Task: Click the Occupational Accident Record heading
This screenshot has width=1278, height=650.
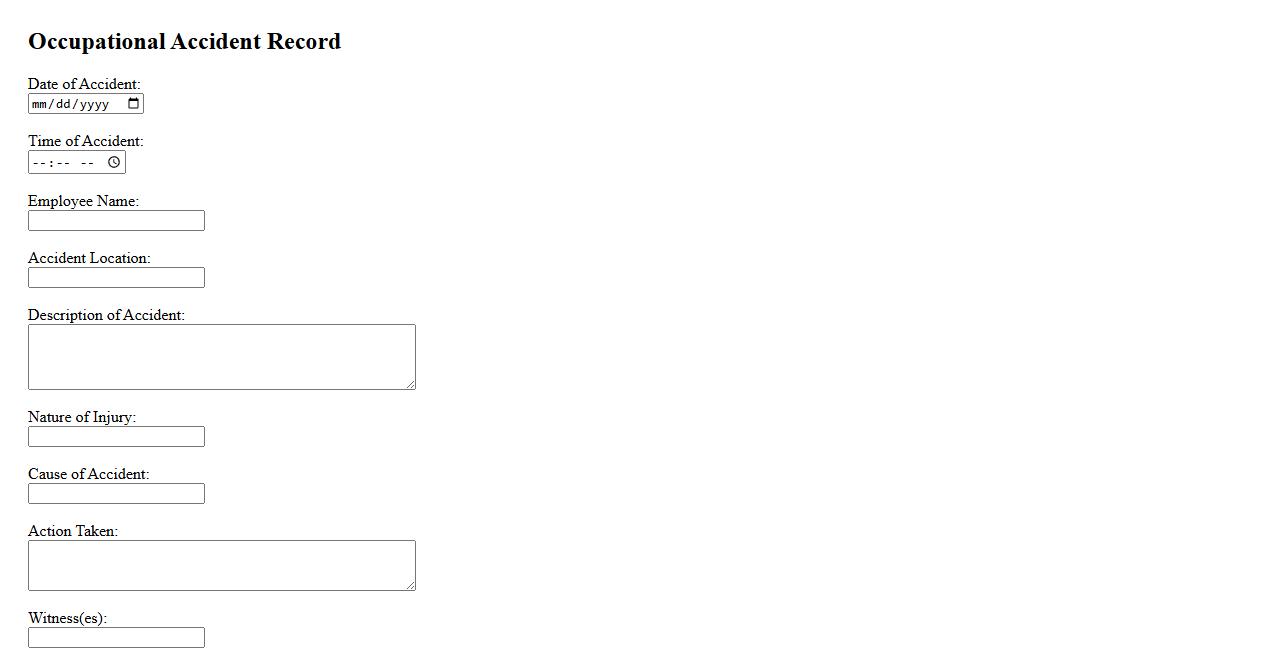Action: click(184, 42)
